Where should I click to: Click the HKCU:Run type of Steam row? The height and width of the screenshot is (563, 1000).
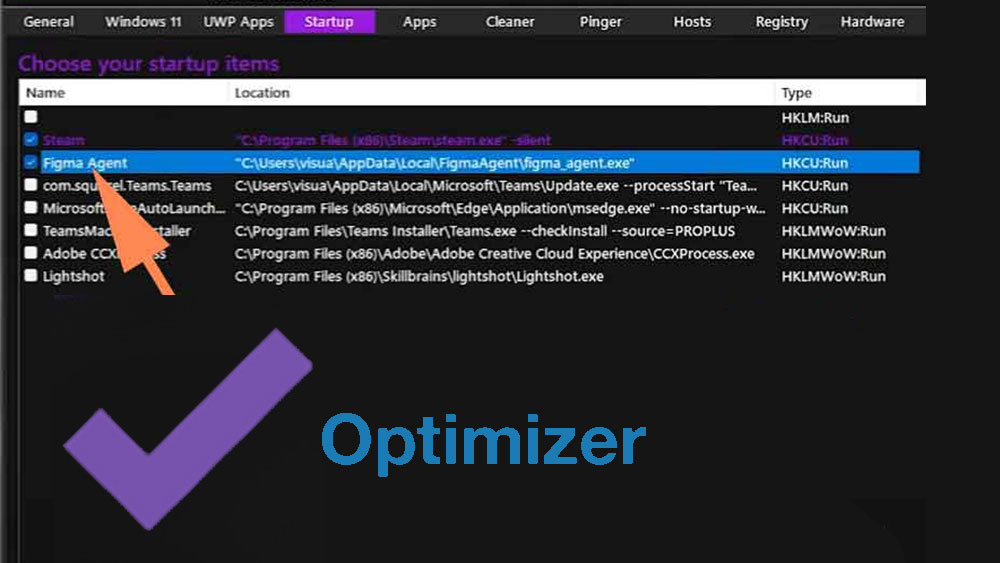pyautogui.click(x=815, y=140)
